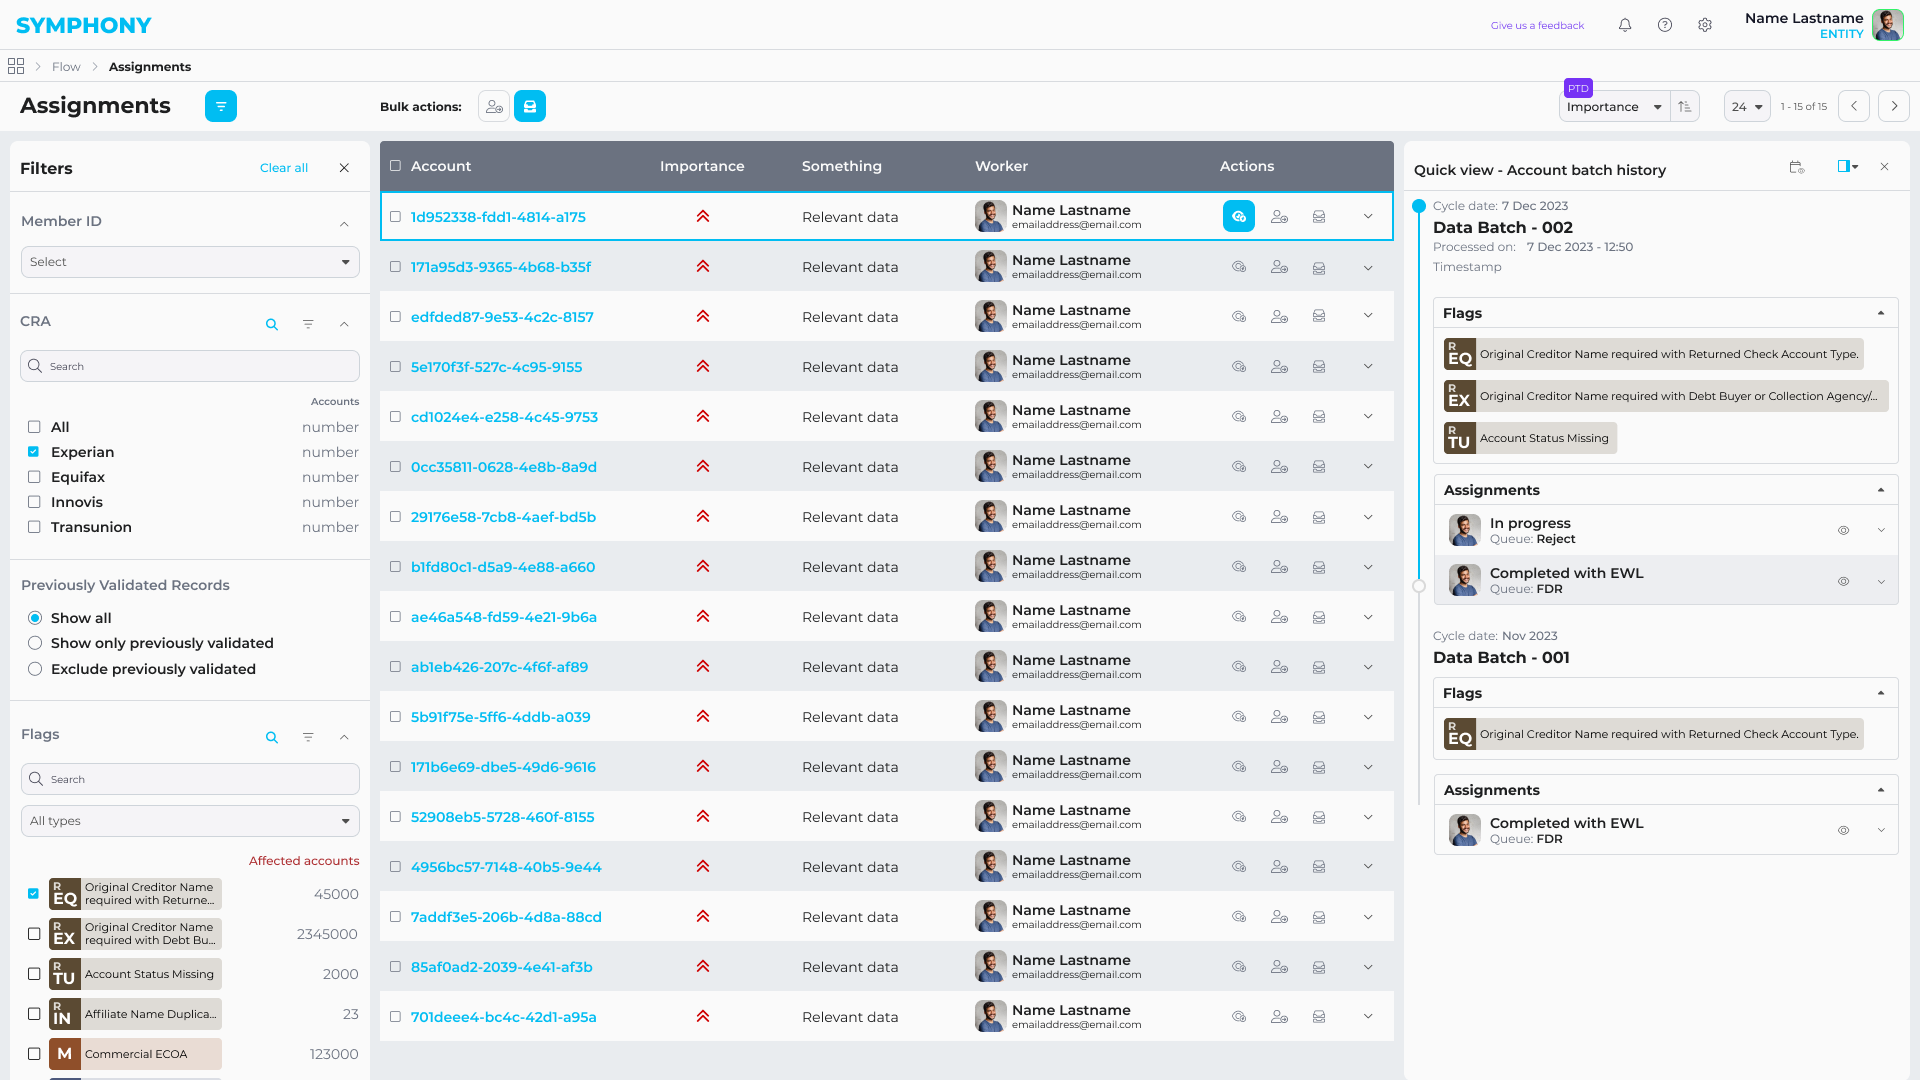The width and height of the screenshot is (1920, 1080).
Task: Open the Member ID Select dropdown
Action: [190, 262]
